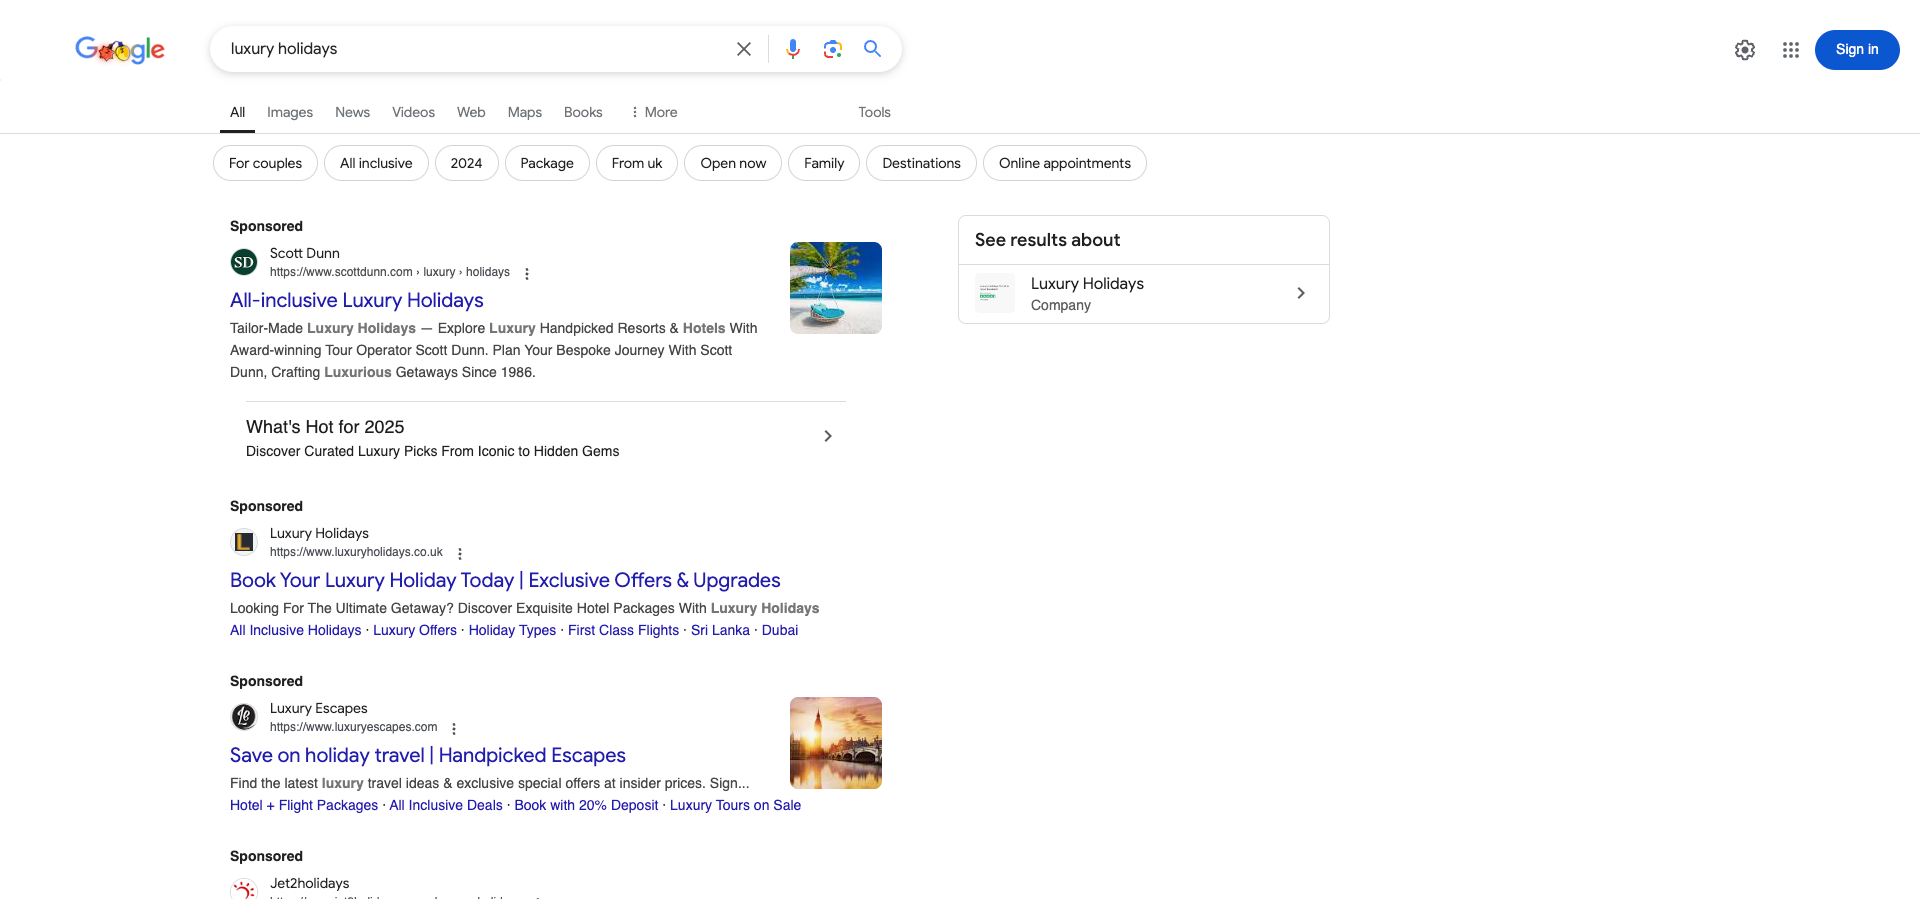This screenshot has height=899, width=1920.
Task: Select the All tab
Action: (x=237, y=112)
